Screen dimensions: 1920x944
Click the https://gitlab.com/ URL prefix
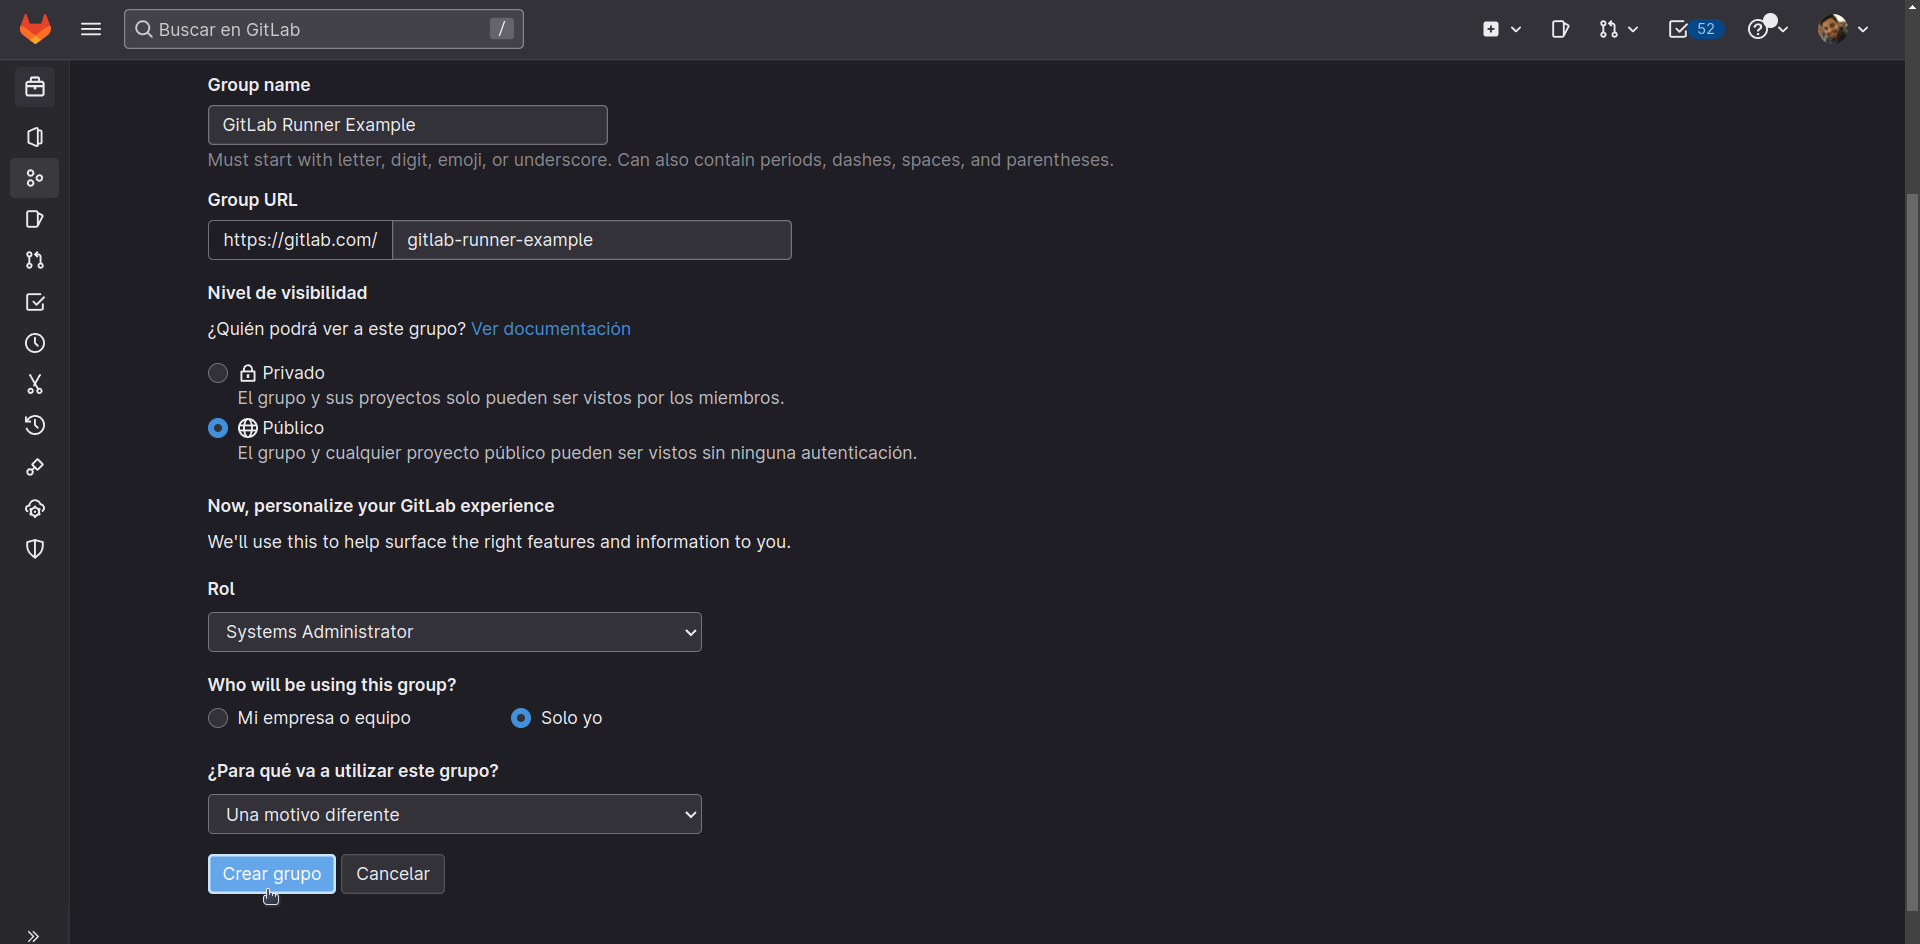click(300, 240)
